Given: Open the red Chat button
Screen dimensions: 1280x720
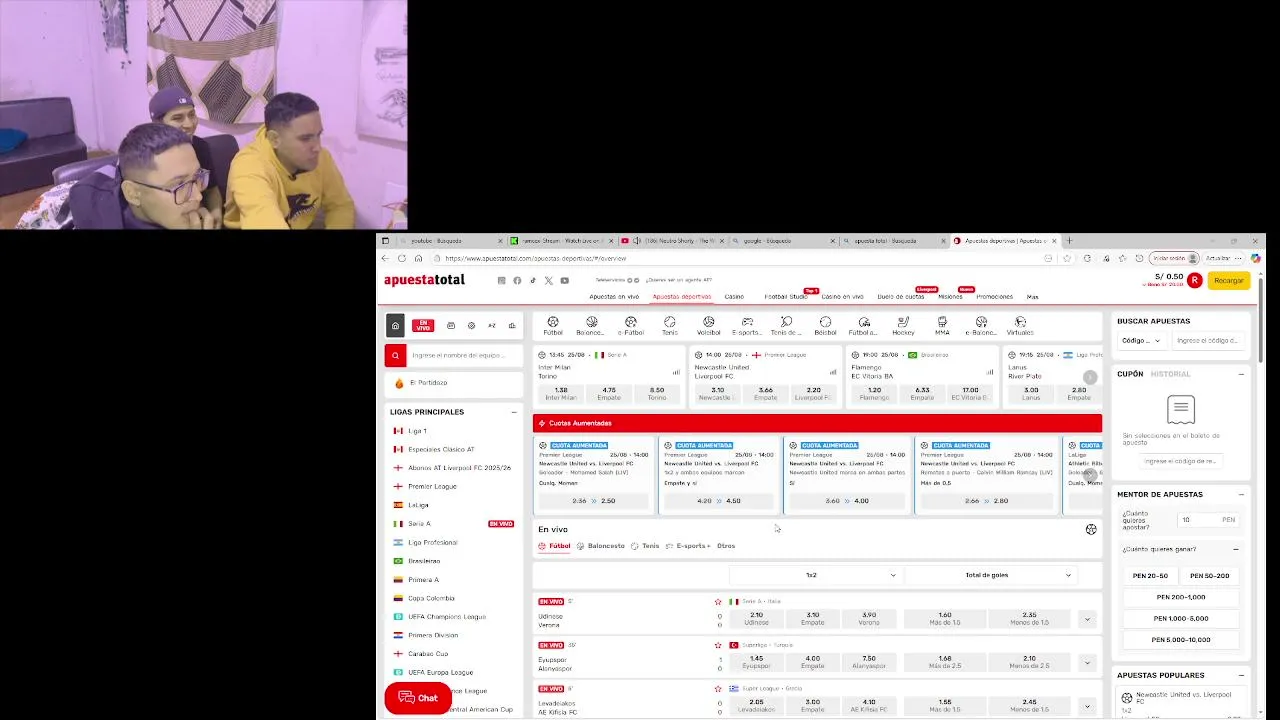Looking at the screenshot, I should 418,698.
